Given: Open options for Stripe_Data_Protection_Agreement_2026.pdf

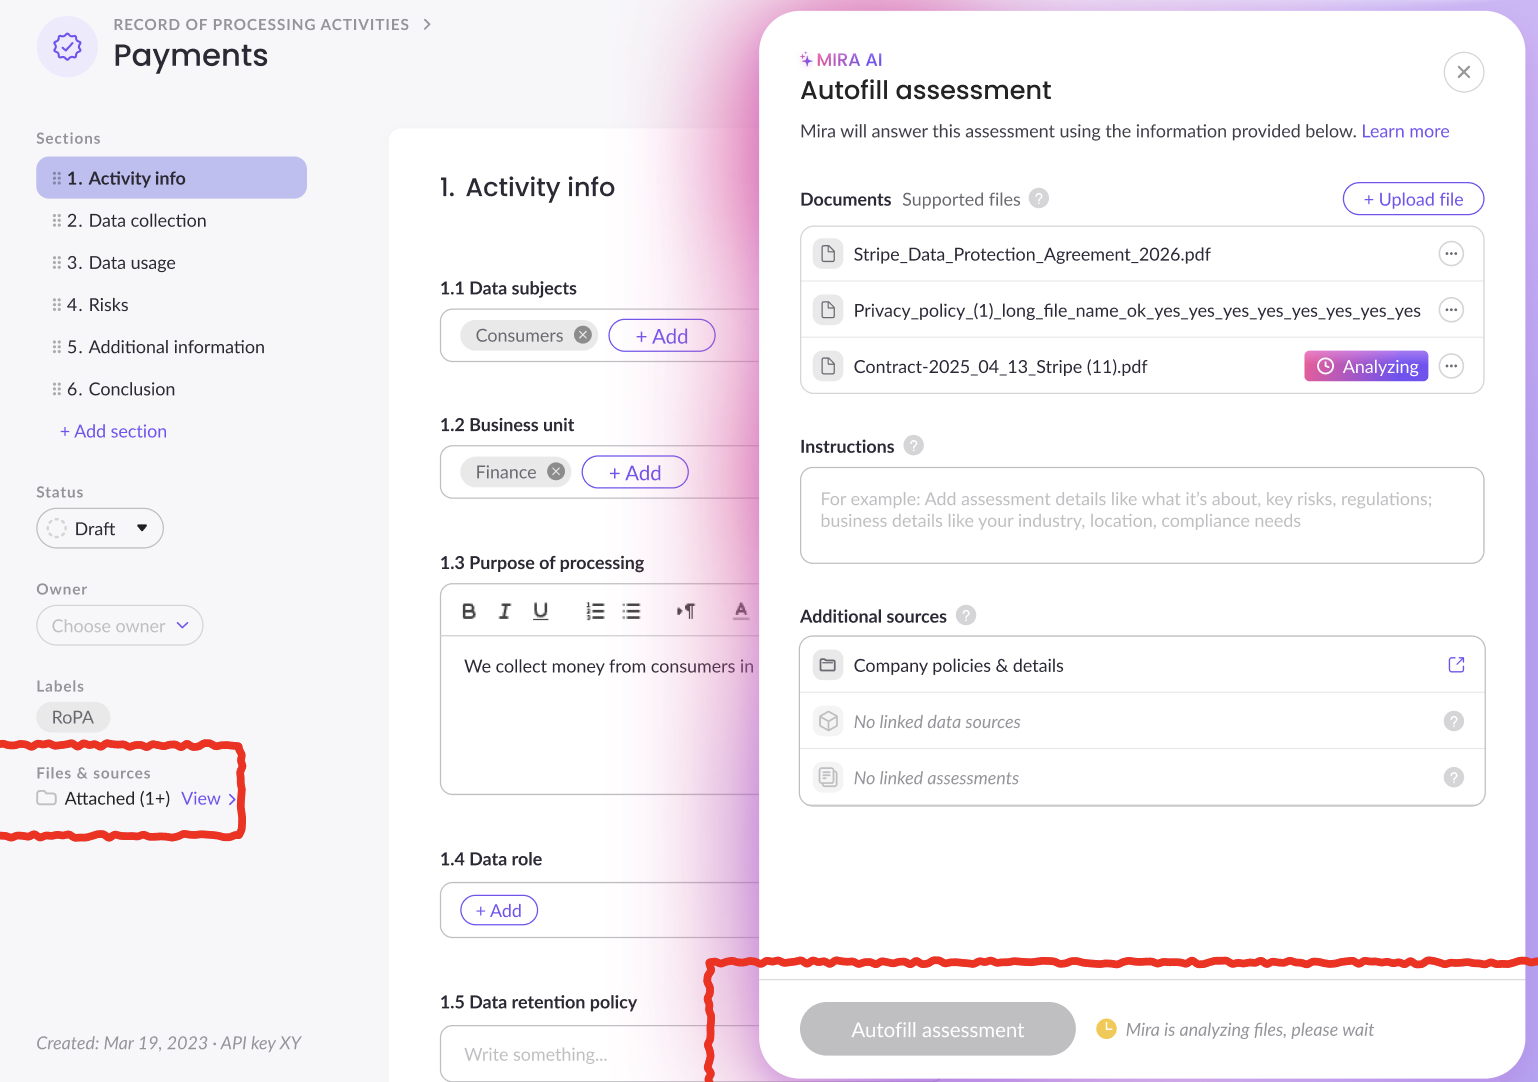Looking at the screenshot, I should (x=1451, y=254).
